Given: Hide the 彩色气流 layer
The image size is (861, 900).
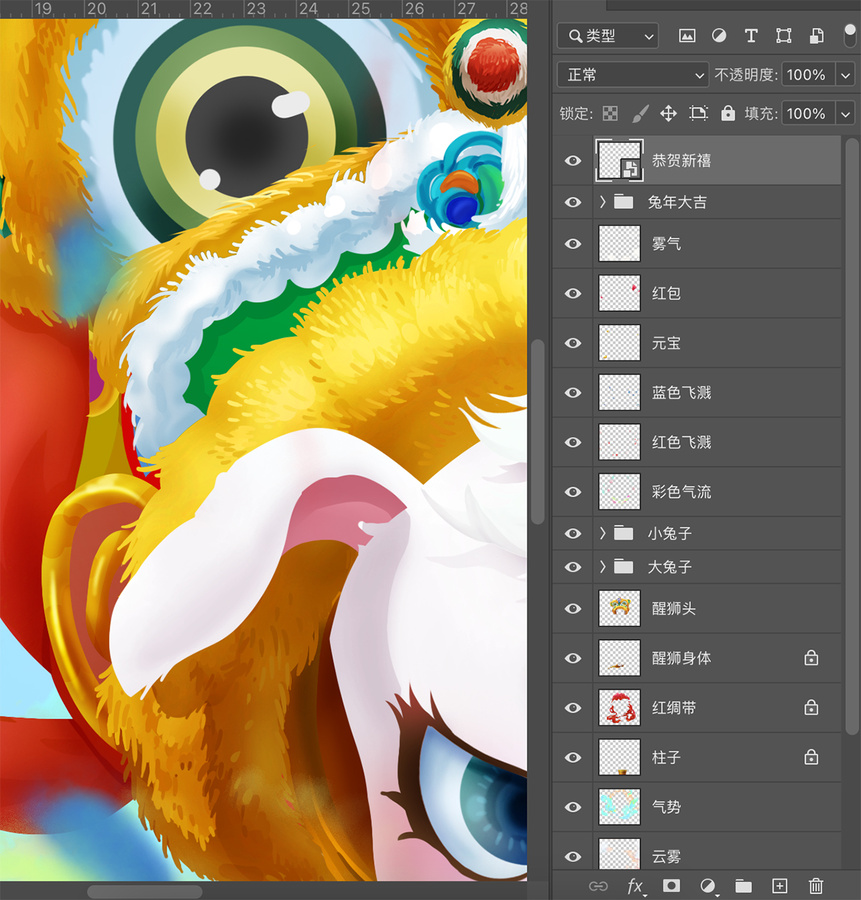Looking at the screenshot, I should pos(573,492).
